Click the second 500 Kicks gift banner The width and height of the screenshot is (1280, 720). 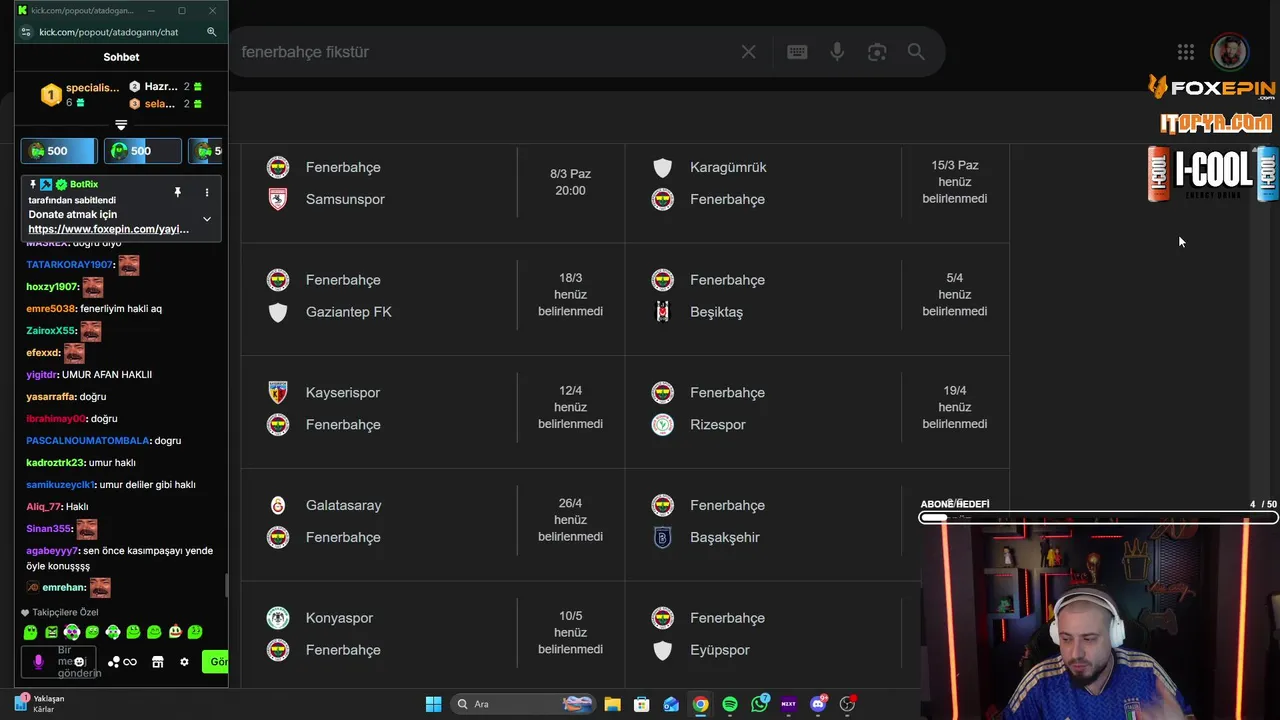point(142,151)
